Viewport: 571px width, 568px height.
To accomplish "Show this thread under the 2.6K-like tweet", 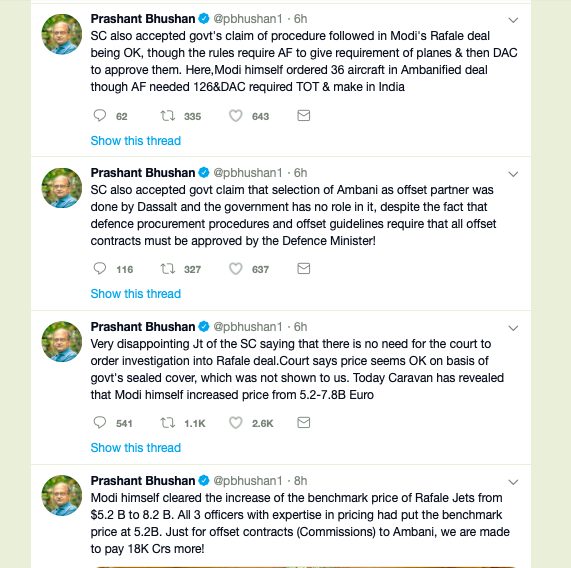I will (135, 447).
